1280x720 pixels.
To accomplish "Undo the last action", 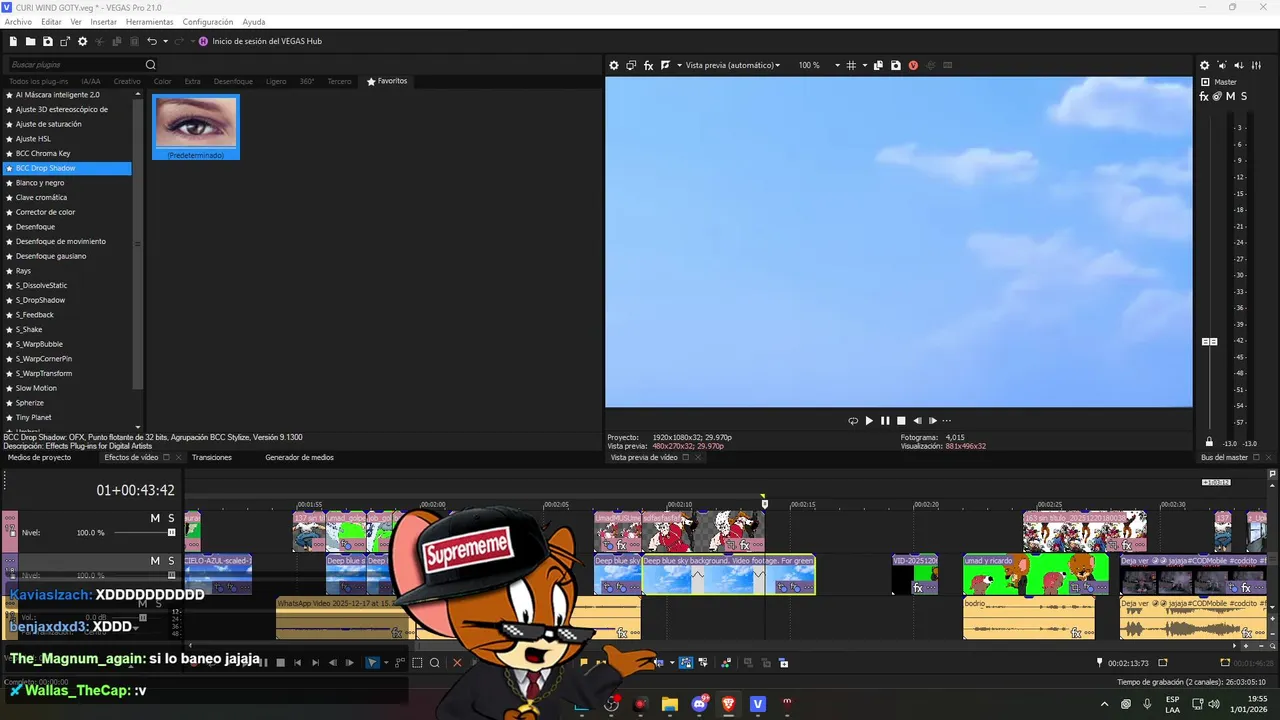I will pyautogui.click(x=152, y=41).
